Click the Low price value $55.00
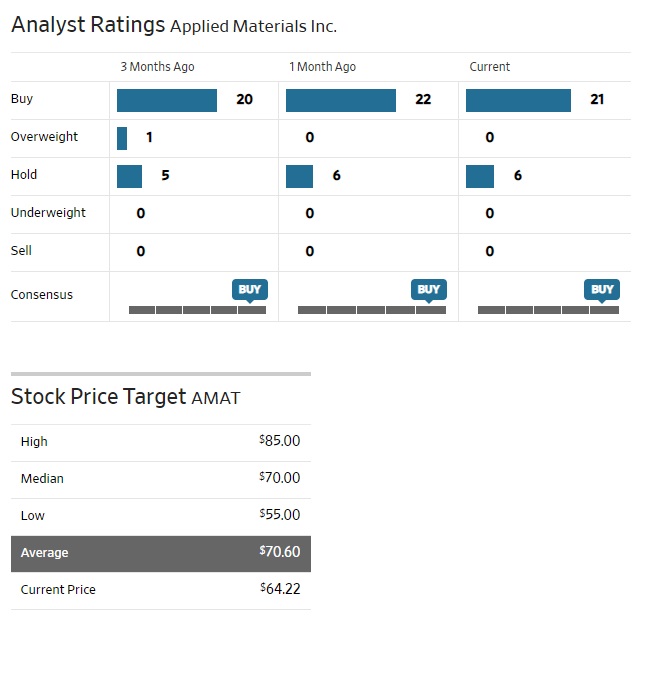657x679 pixels. point(280,515)
